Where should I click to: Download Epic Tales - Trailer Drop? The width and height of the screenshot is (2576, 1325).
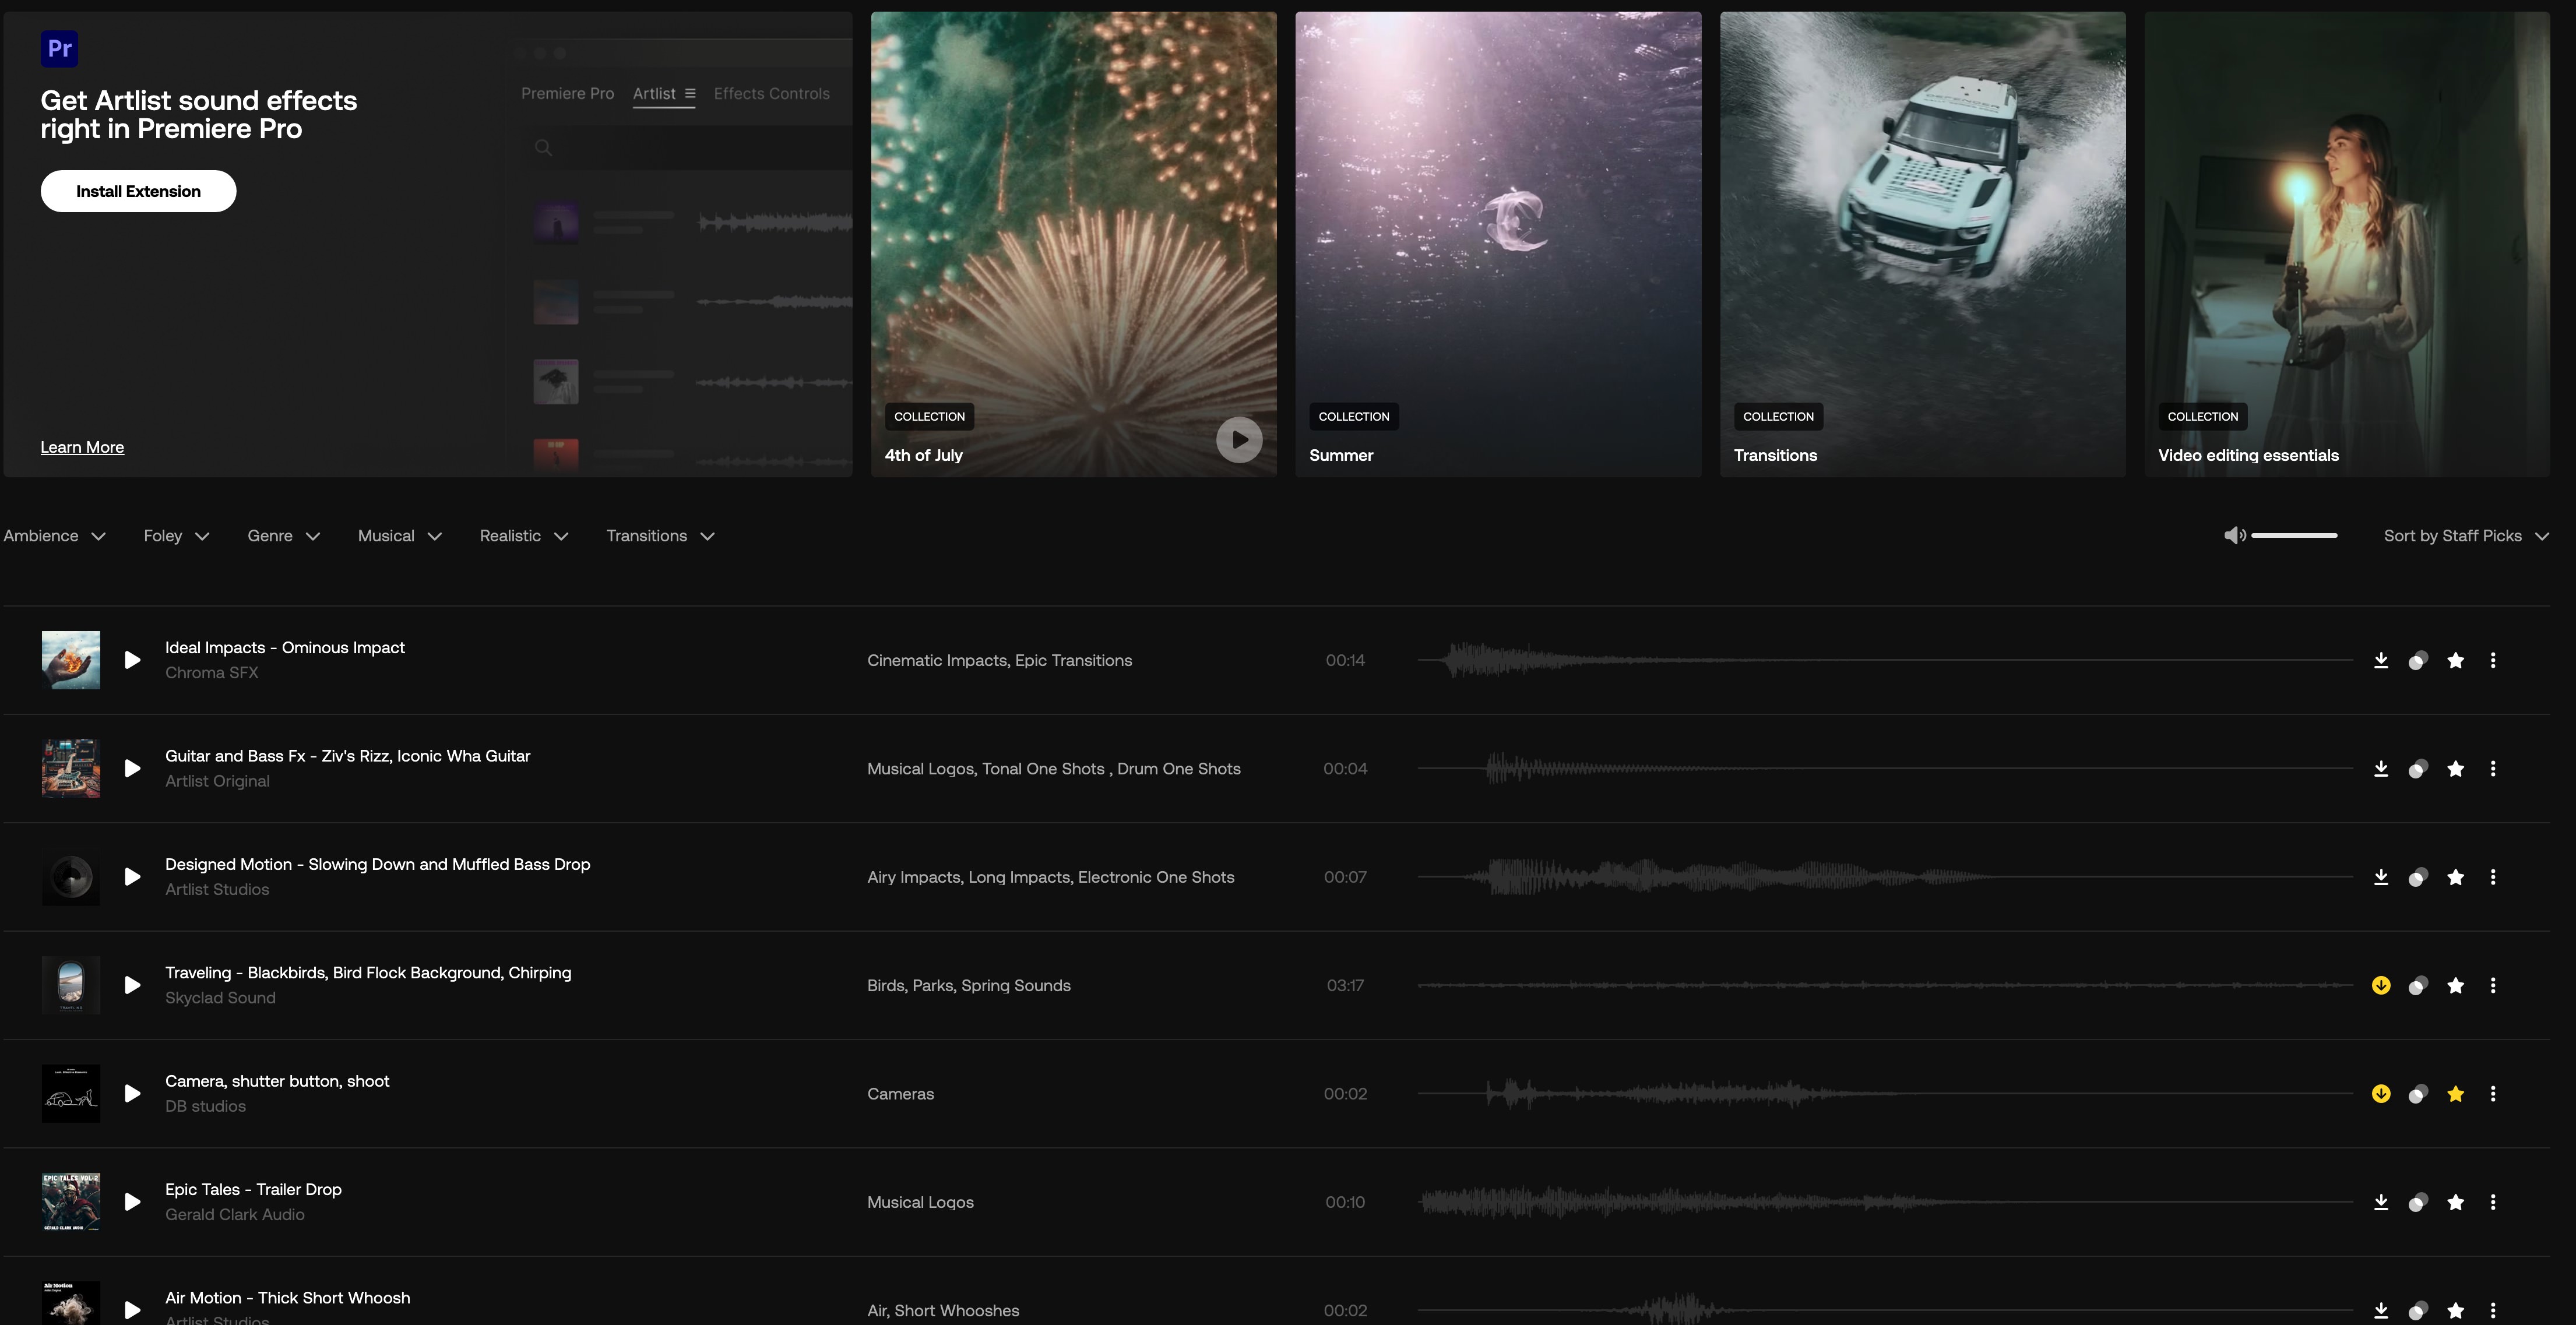coord(2381,1202)
